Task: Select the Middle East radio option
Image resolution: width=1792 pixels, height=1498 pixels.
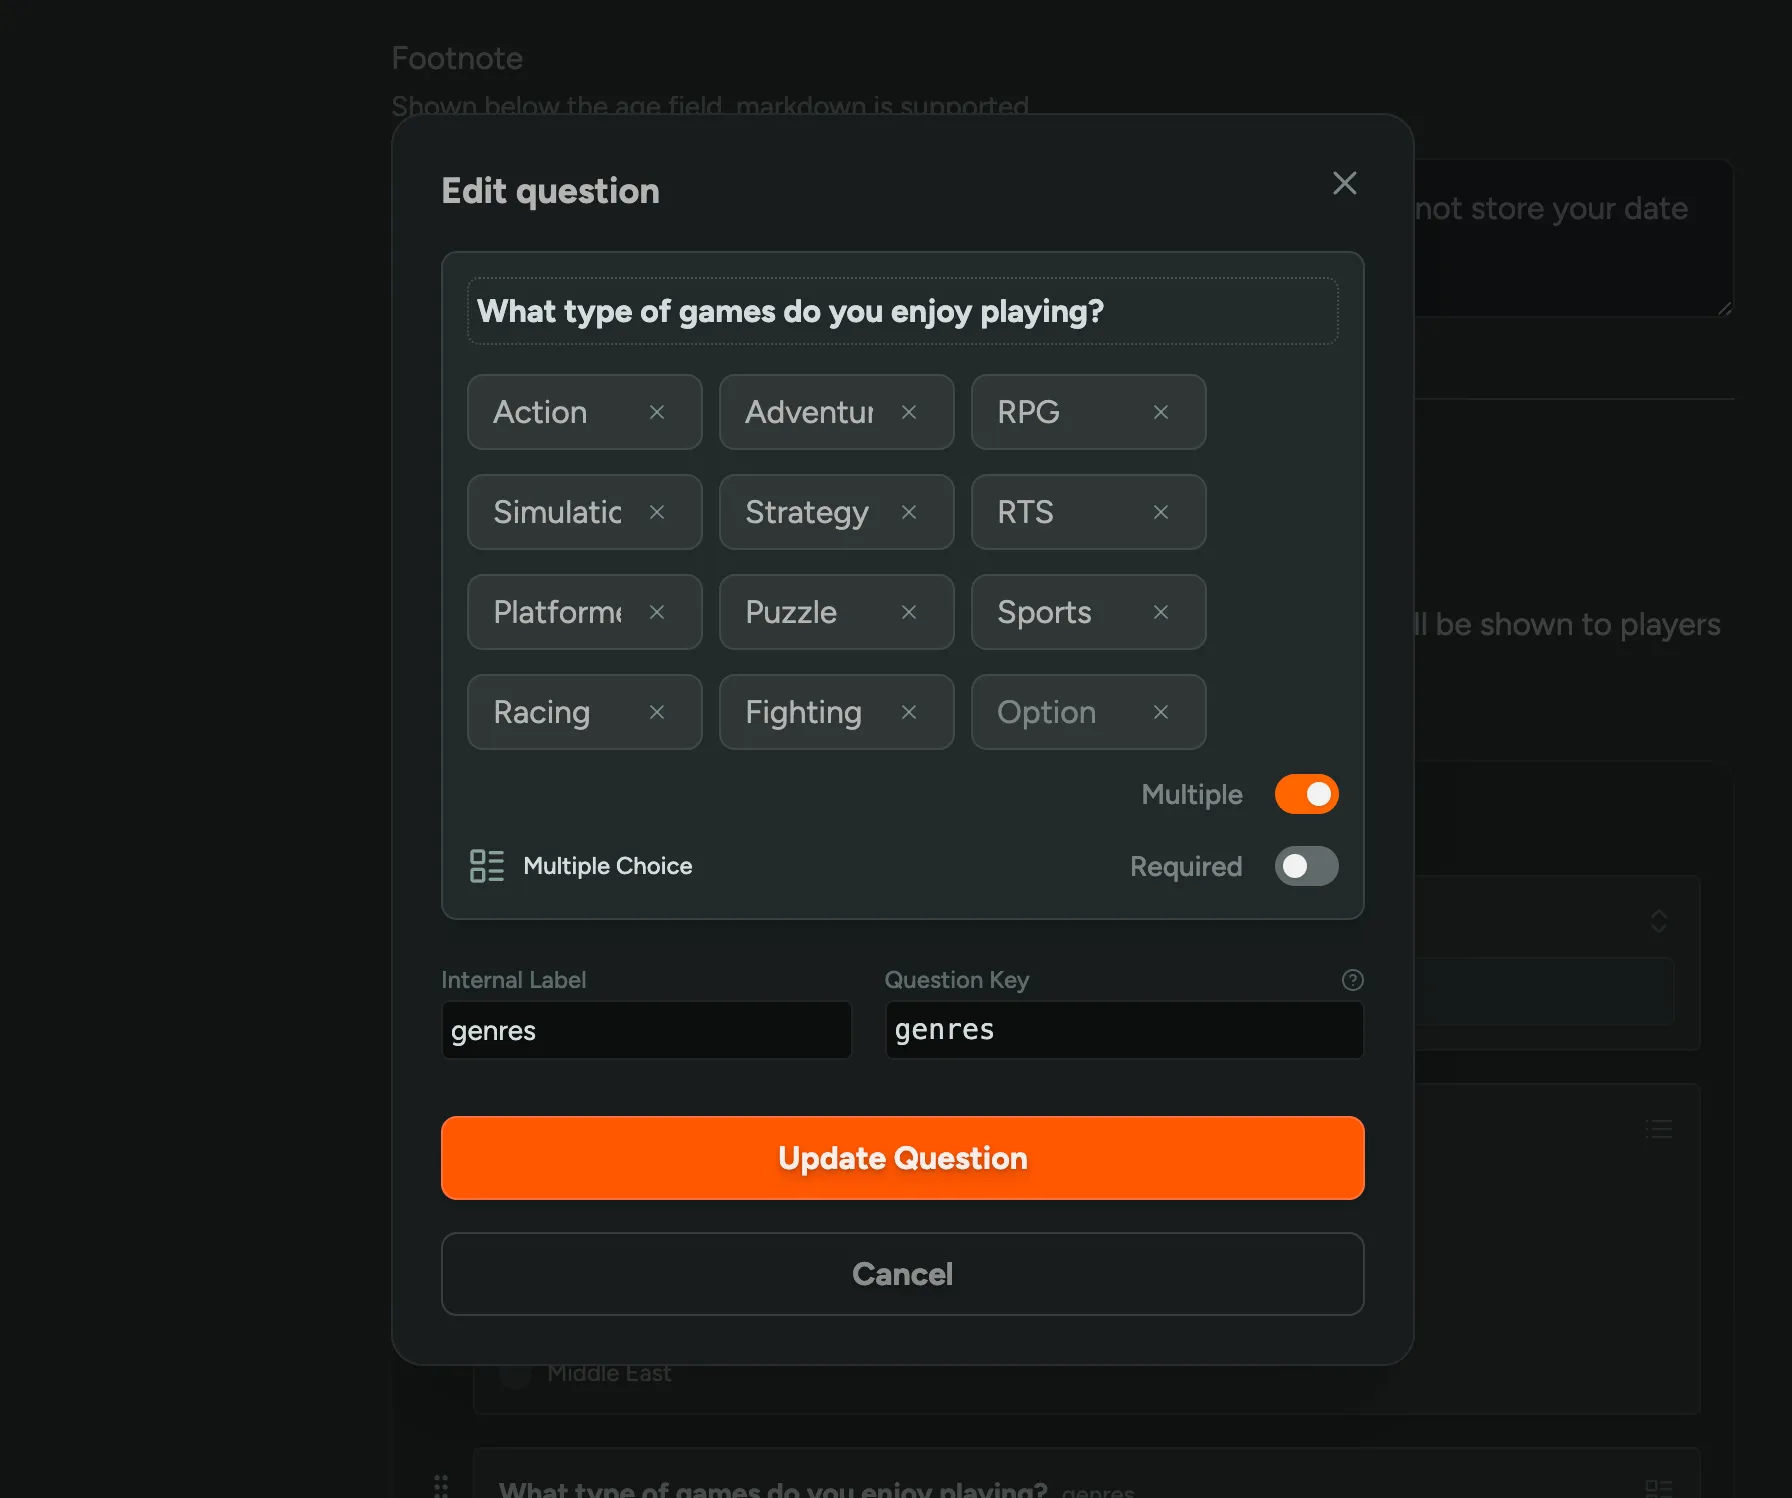Action: coord(514,1373)
